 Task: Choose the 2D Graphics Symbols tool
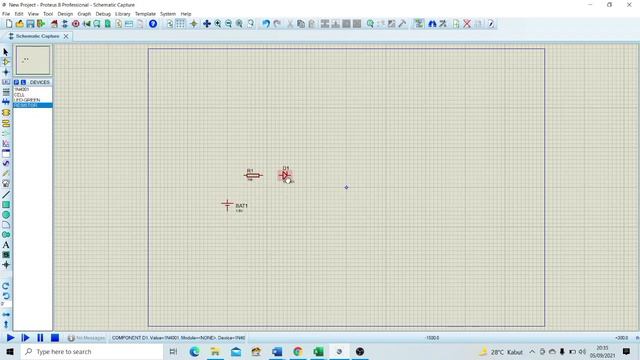click(x=6, y=255)
